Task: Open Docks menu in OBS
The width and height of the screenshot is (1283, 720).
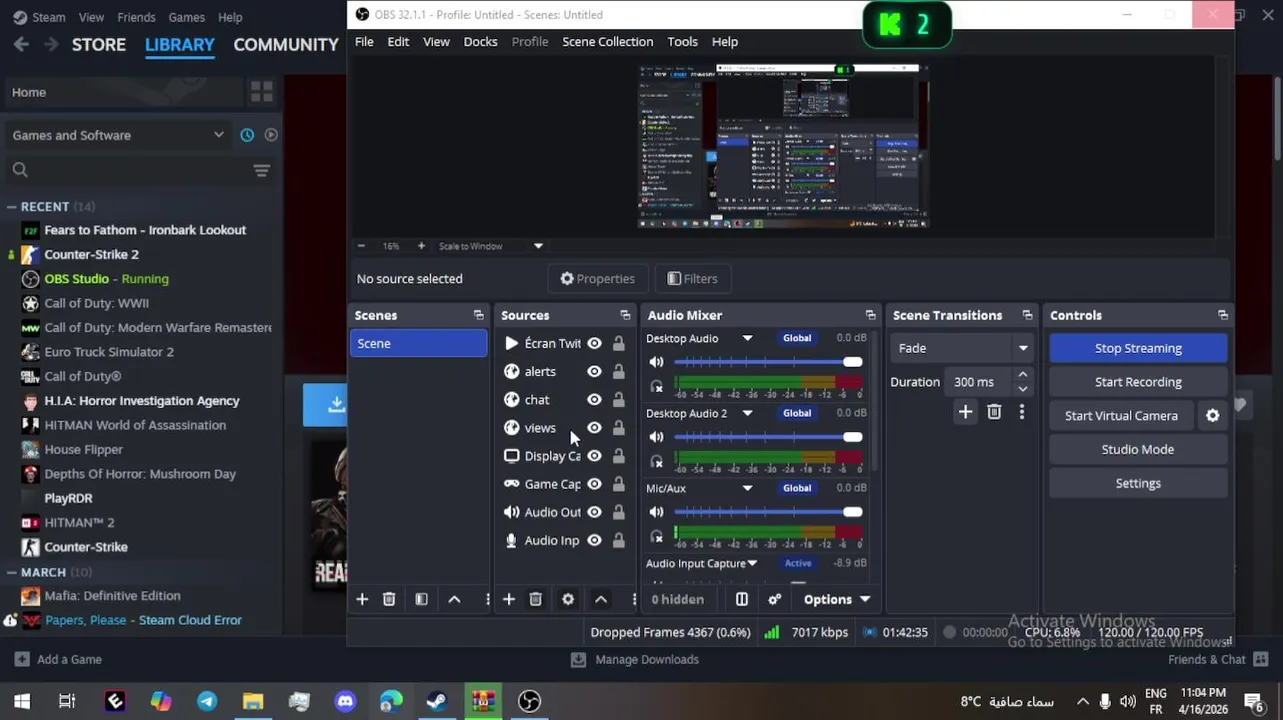Action: click(x=480, y=41)
